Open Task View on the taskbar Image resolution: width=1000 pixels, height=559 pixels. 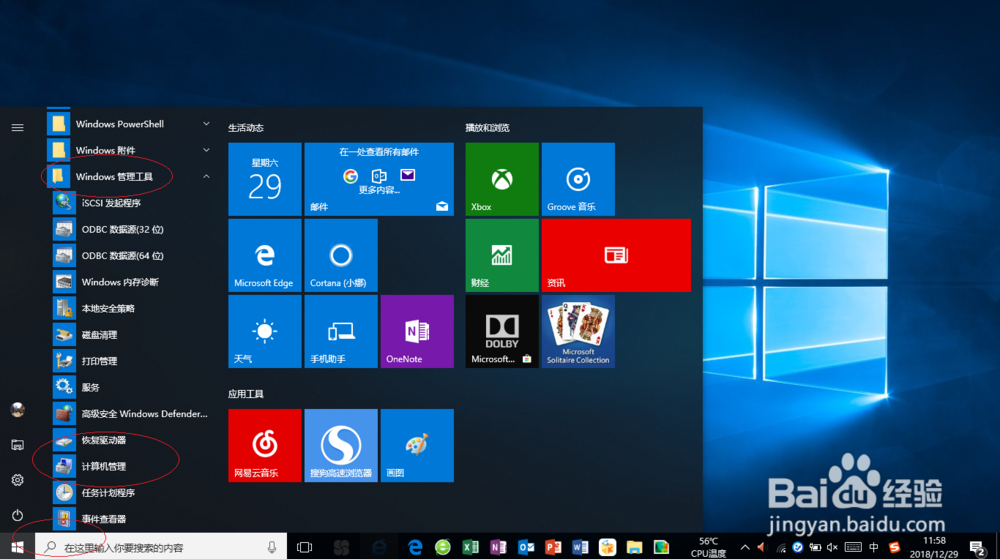(x=305, y=547)
